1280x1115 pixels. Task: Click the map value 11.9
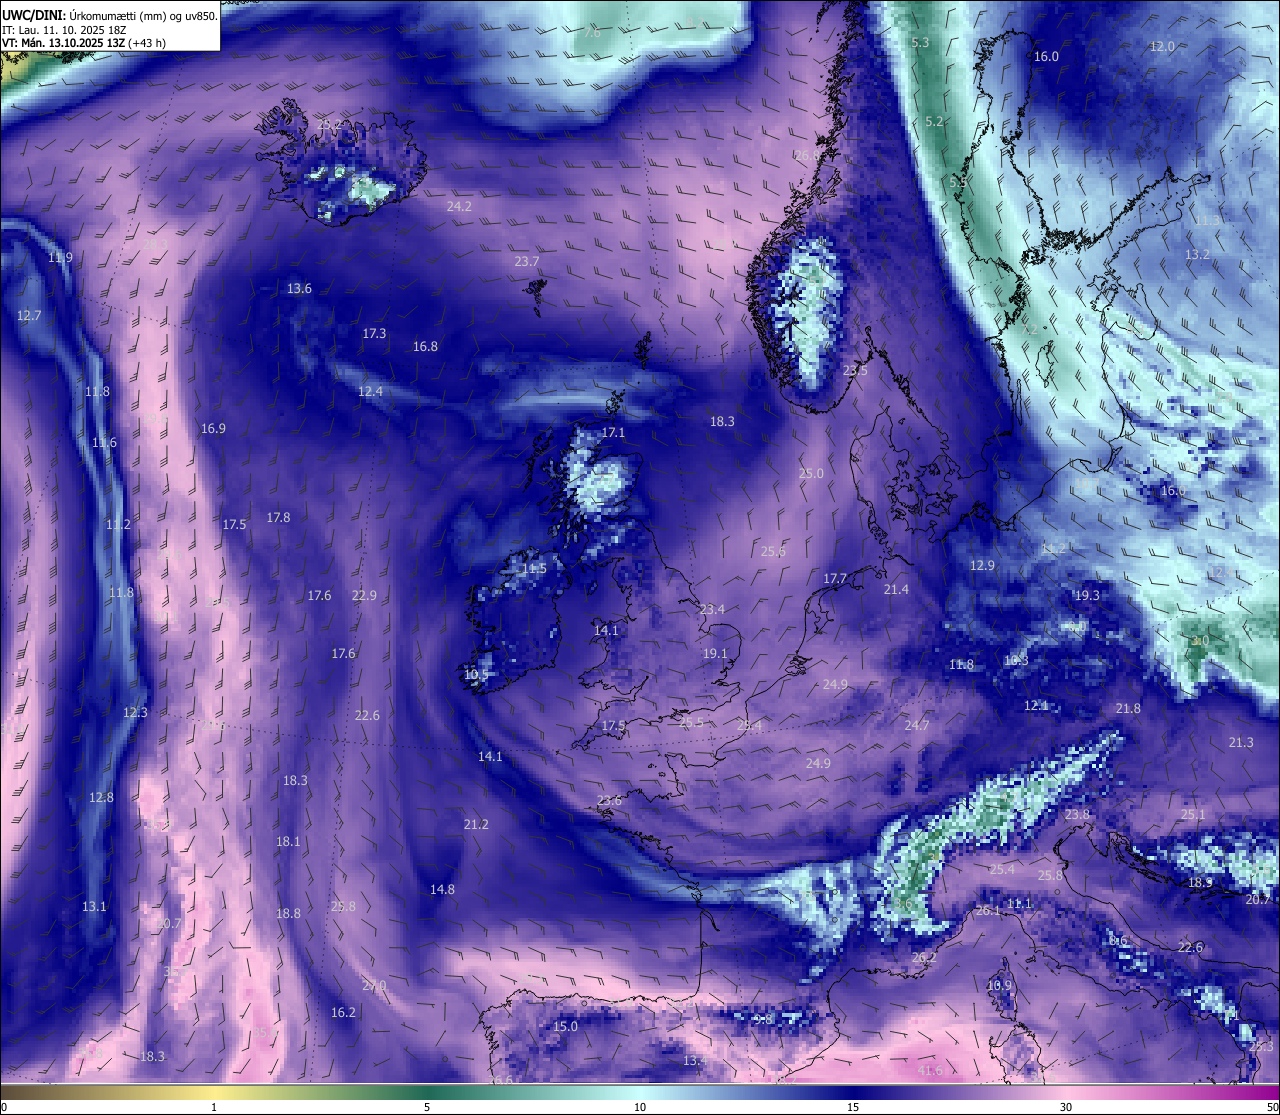60,257
